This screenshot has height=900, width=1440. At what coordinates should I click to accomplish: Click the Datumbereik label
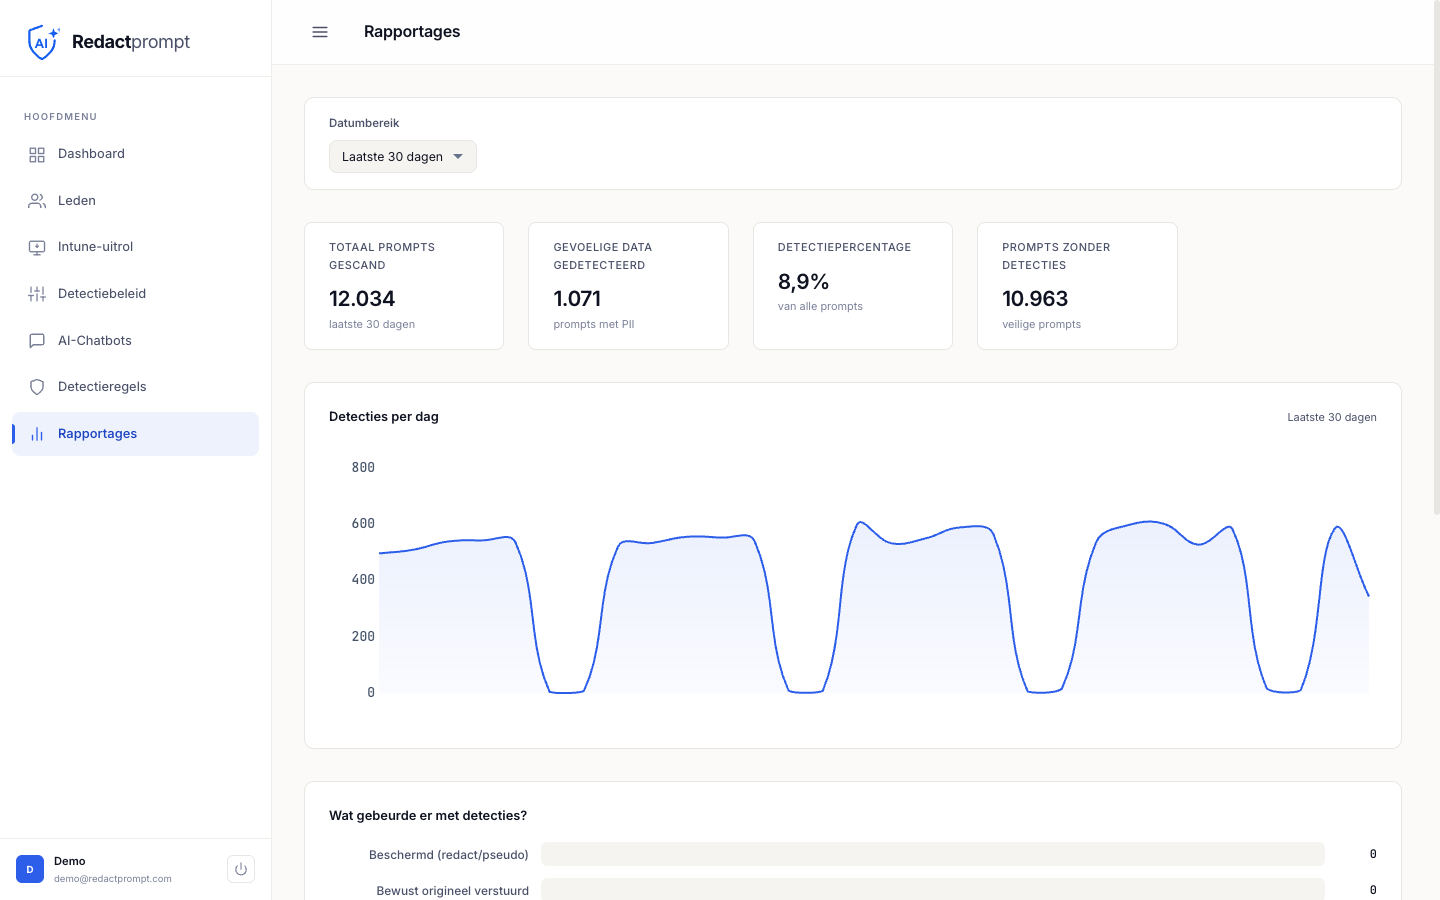364,123
